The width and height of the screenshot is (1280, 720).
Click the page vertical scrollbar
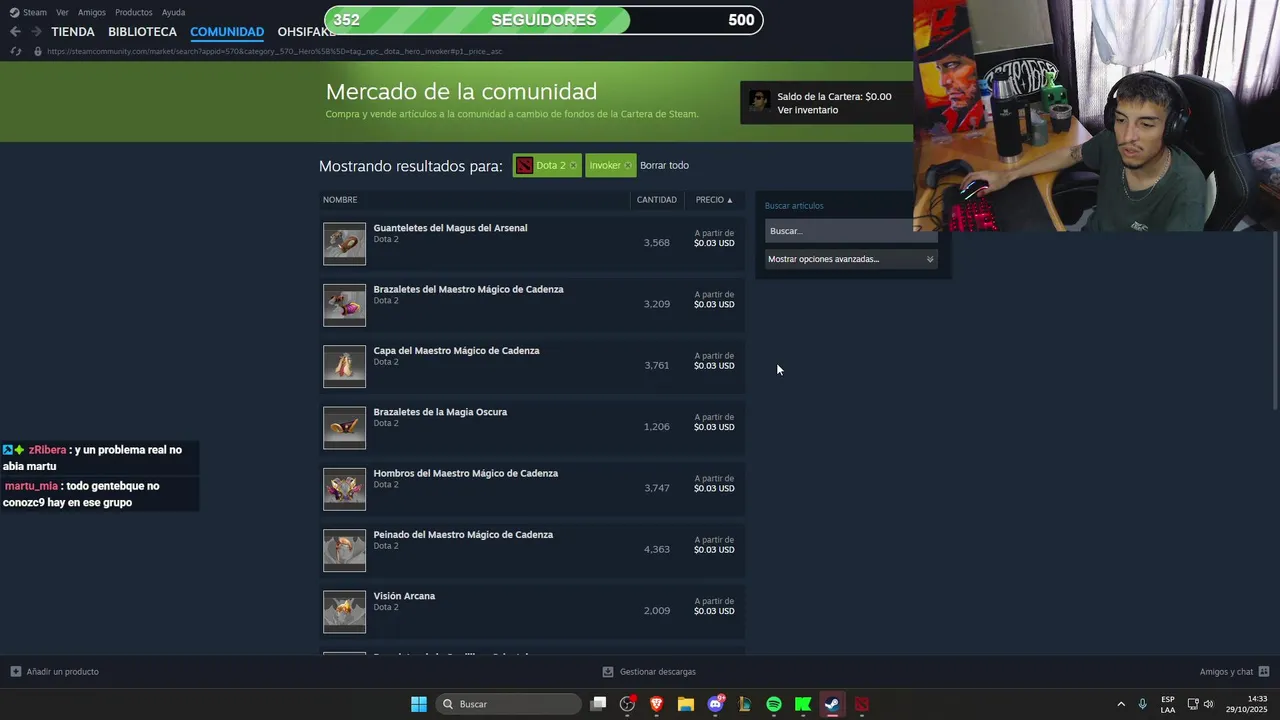(x=1275, y=320)
